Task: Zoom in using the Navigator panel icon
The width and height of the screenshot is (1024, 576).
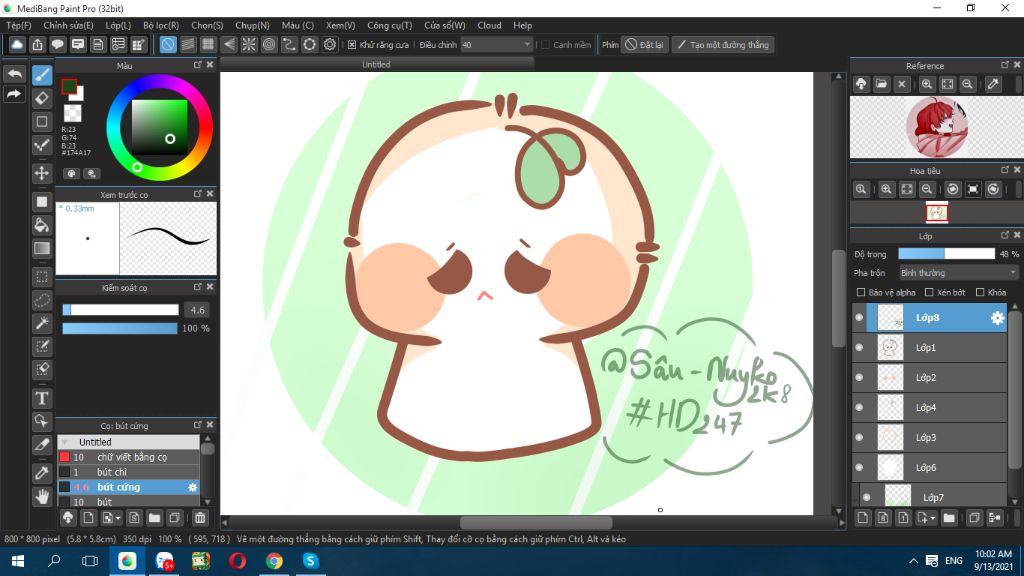Action: (886, 189)
